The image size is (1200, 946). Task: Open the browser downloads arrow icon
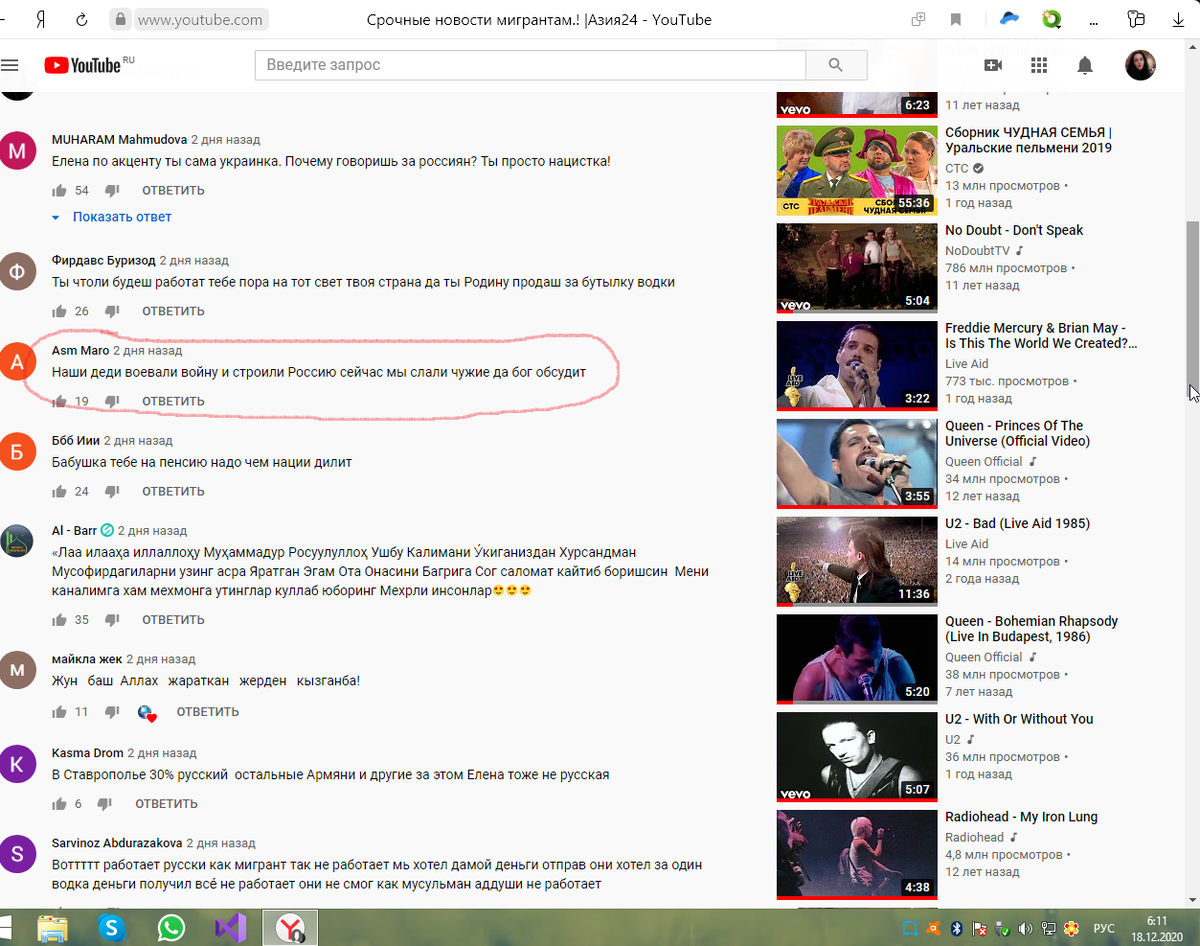click(1179, 19)
